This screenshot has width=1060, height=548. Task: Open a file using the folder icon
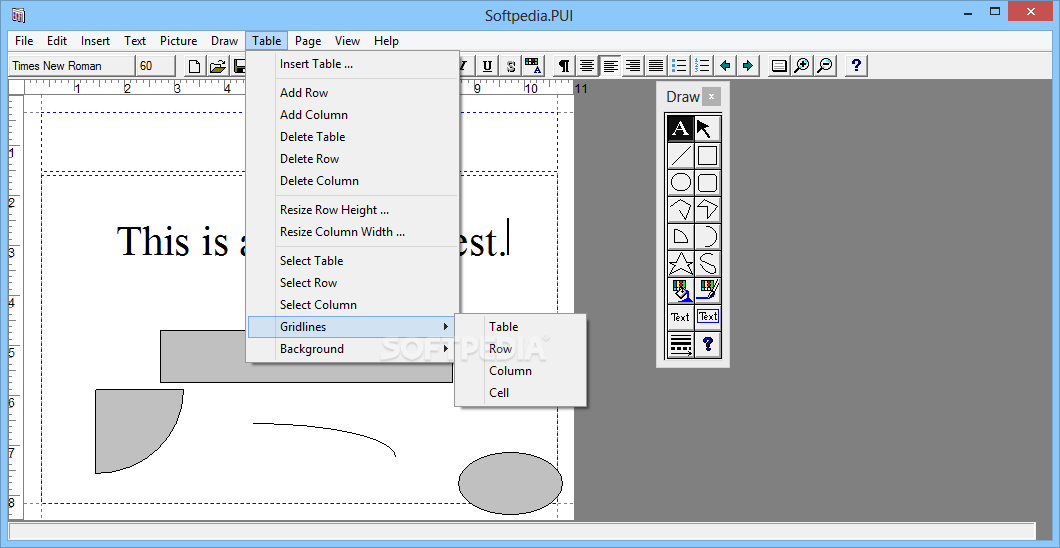[217, 66]
